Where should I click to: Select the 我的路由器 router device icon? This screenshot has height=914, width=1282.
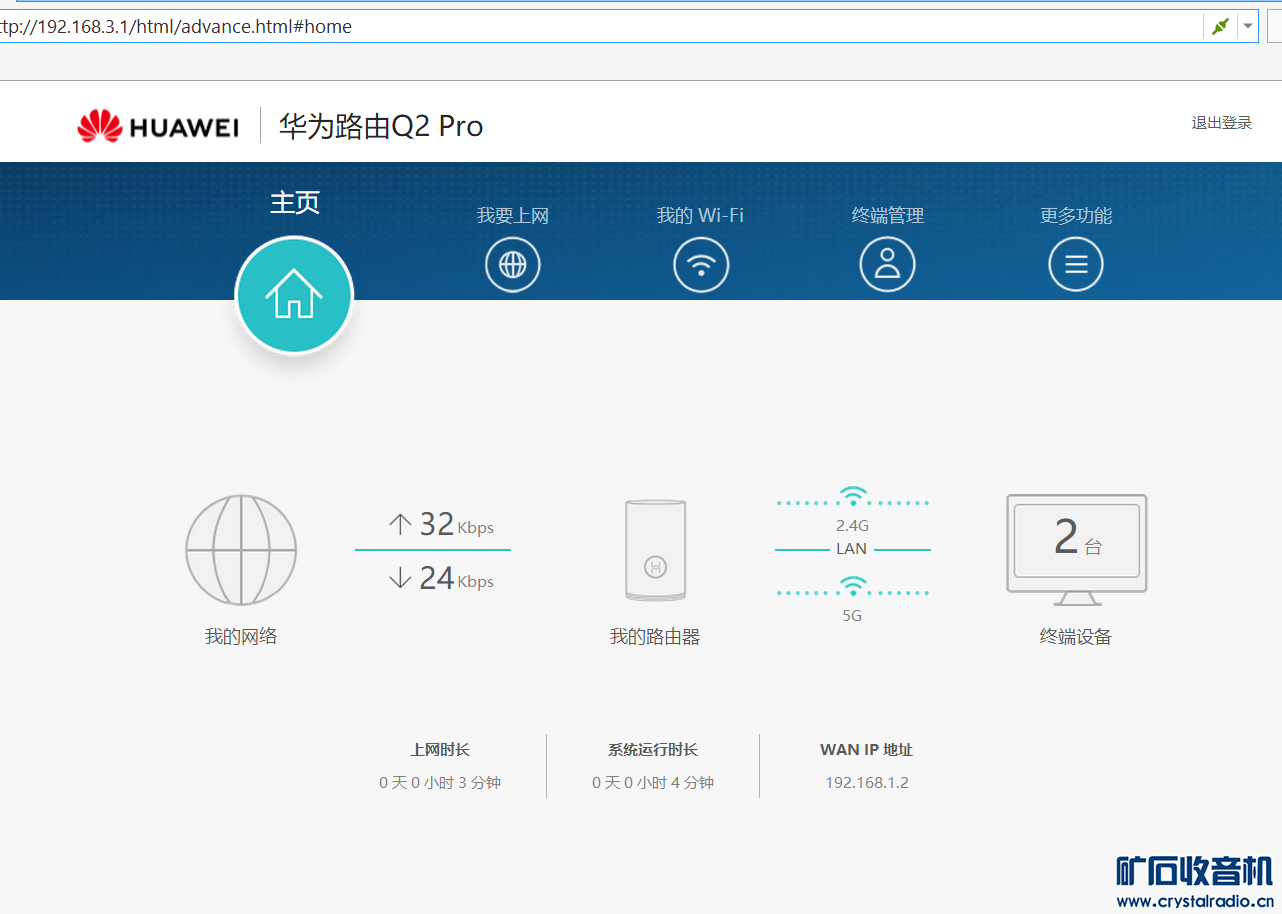tap(655, 550)
